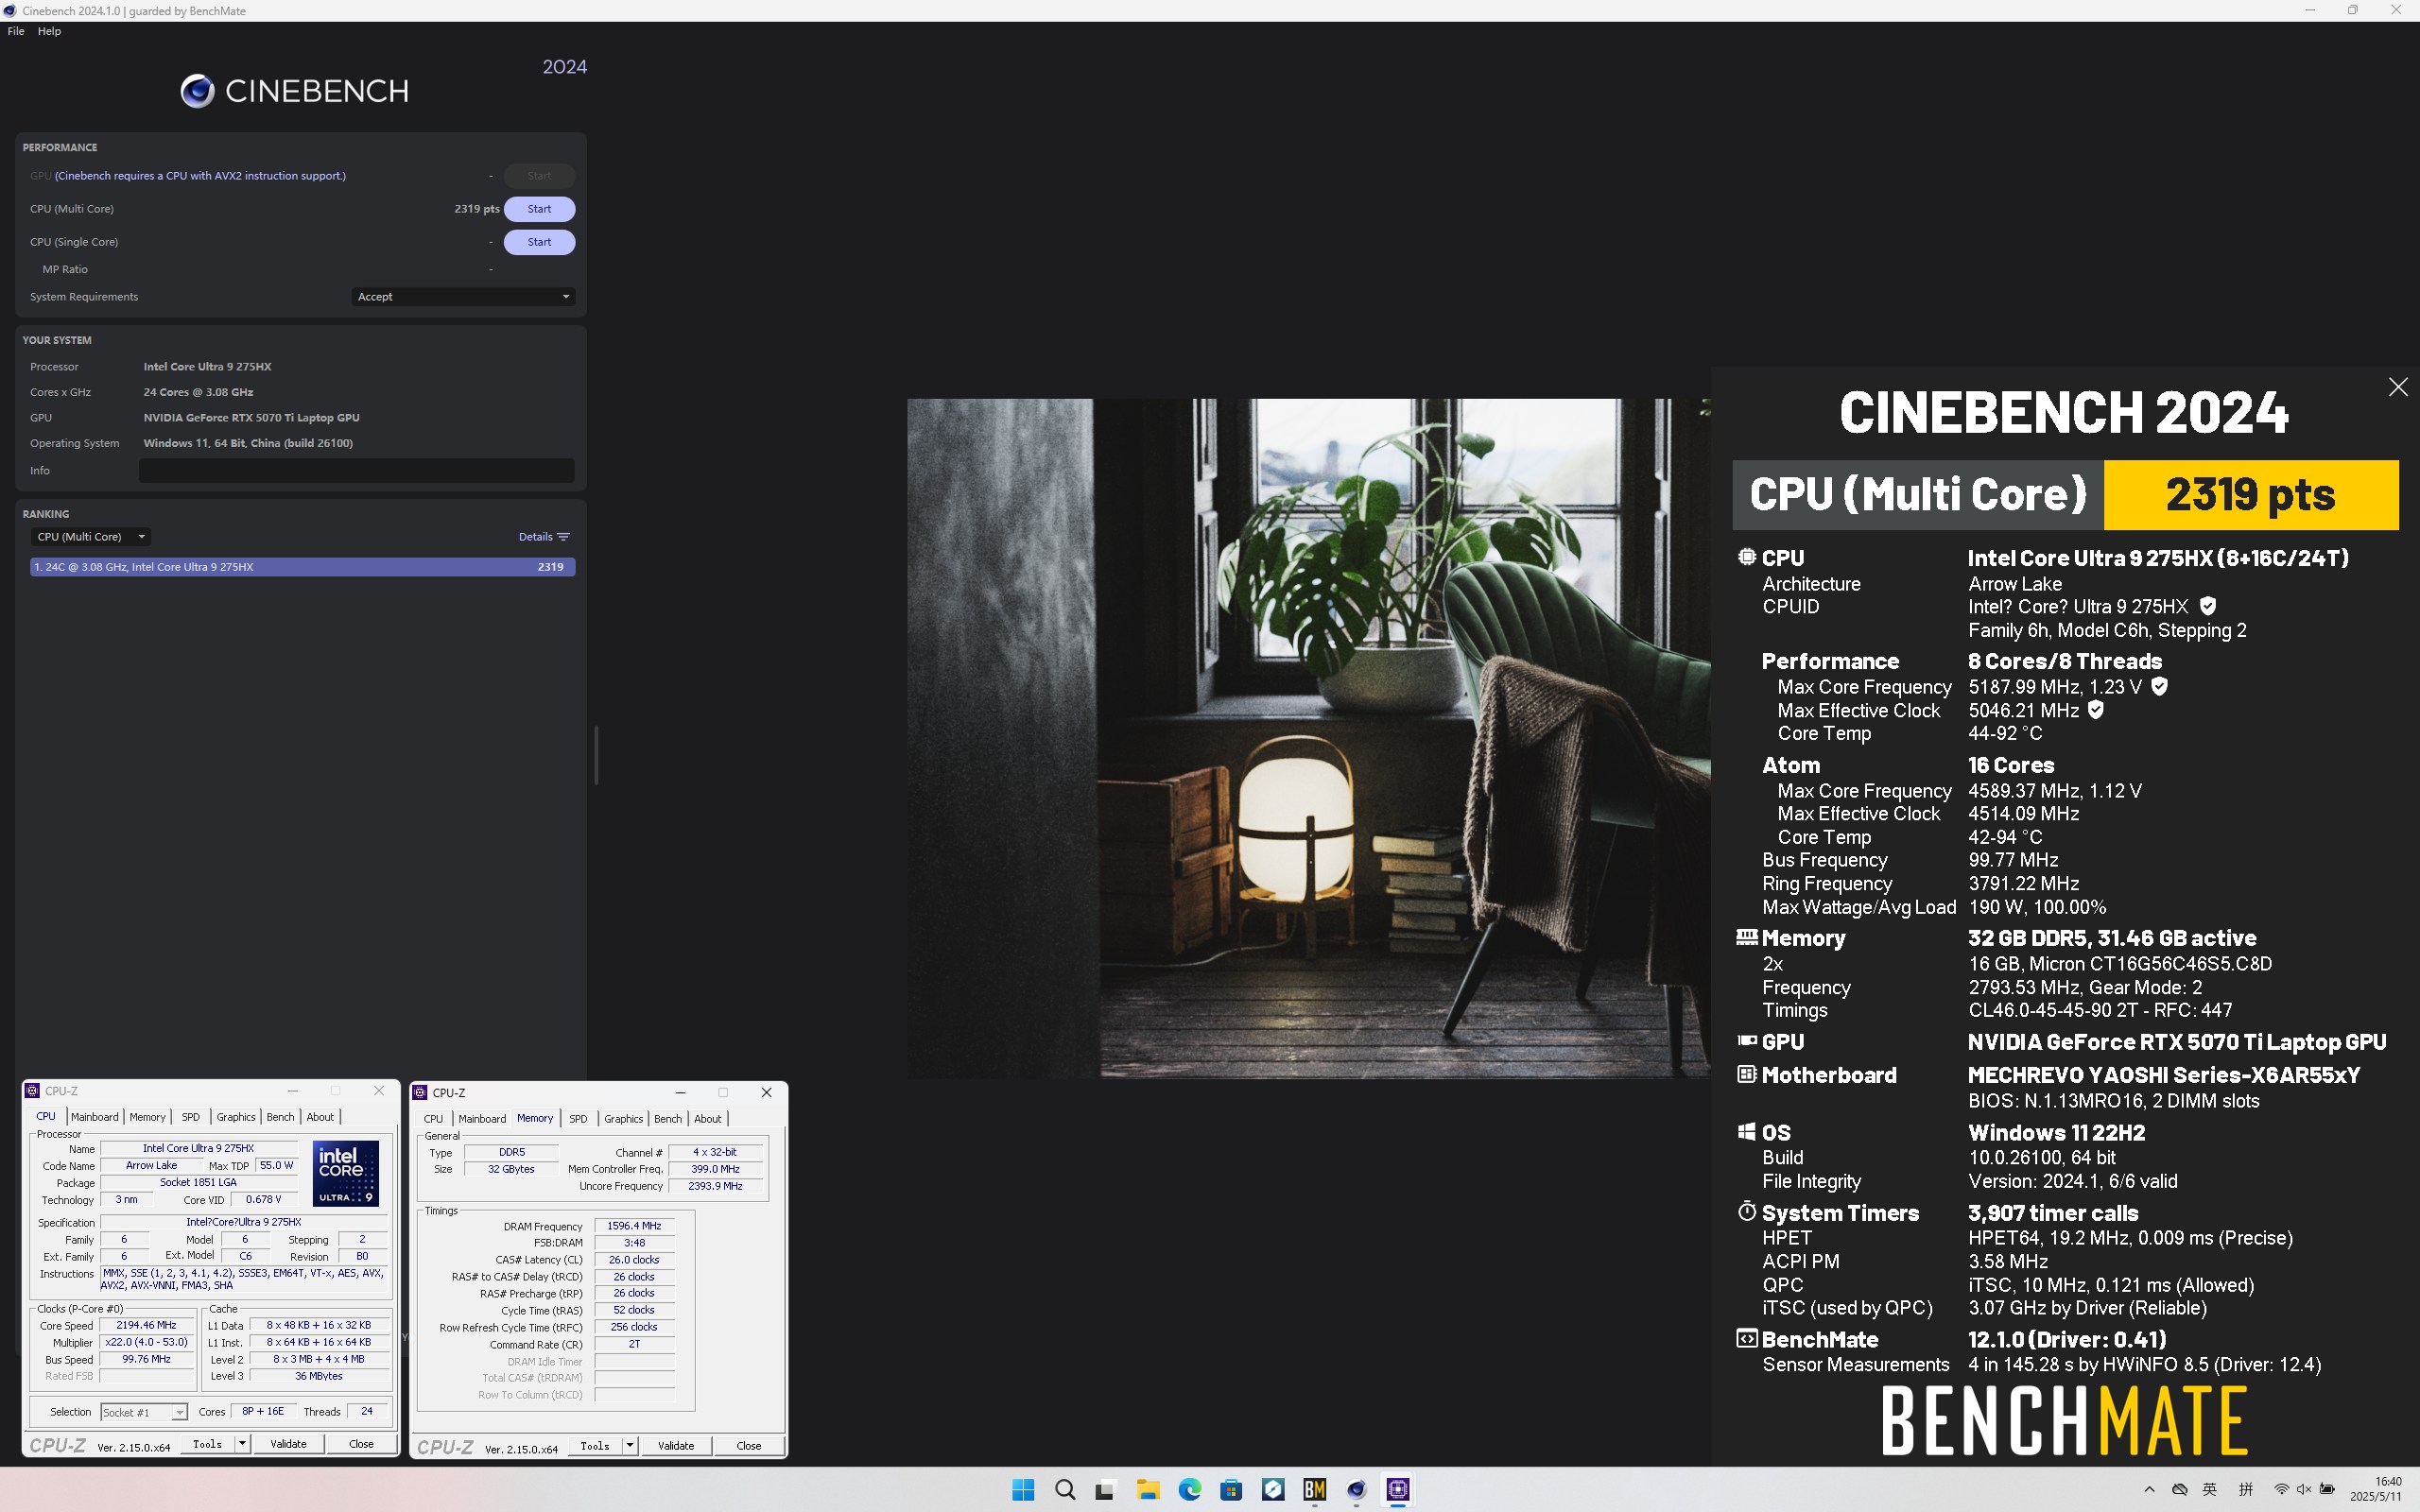Open Memory tab in left CPU-Z window
The height and width of the screenshot is (1512, 2420).
147,1117
